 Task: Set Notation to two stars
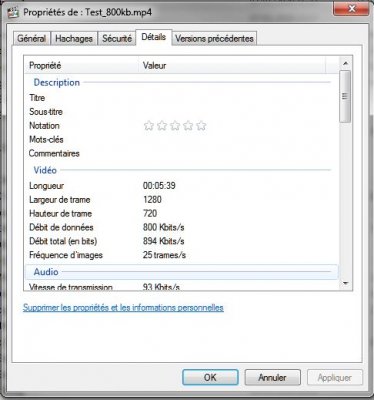[162, 126]
